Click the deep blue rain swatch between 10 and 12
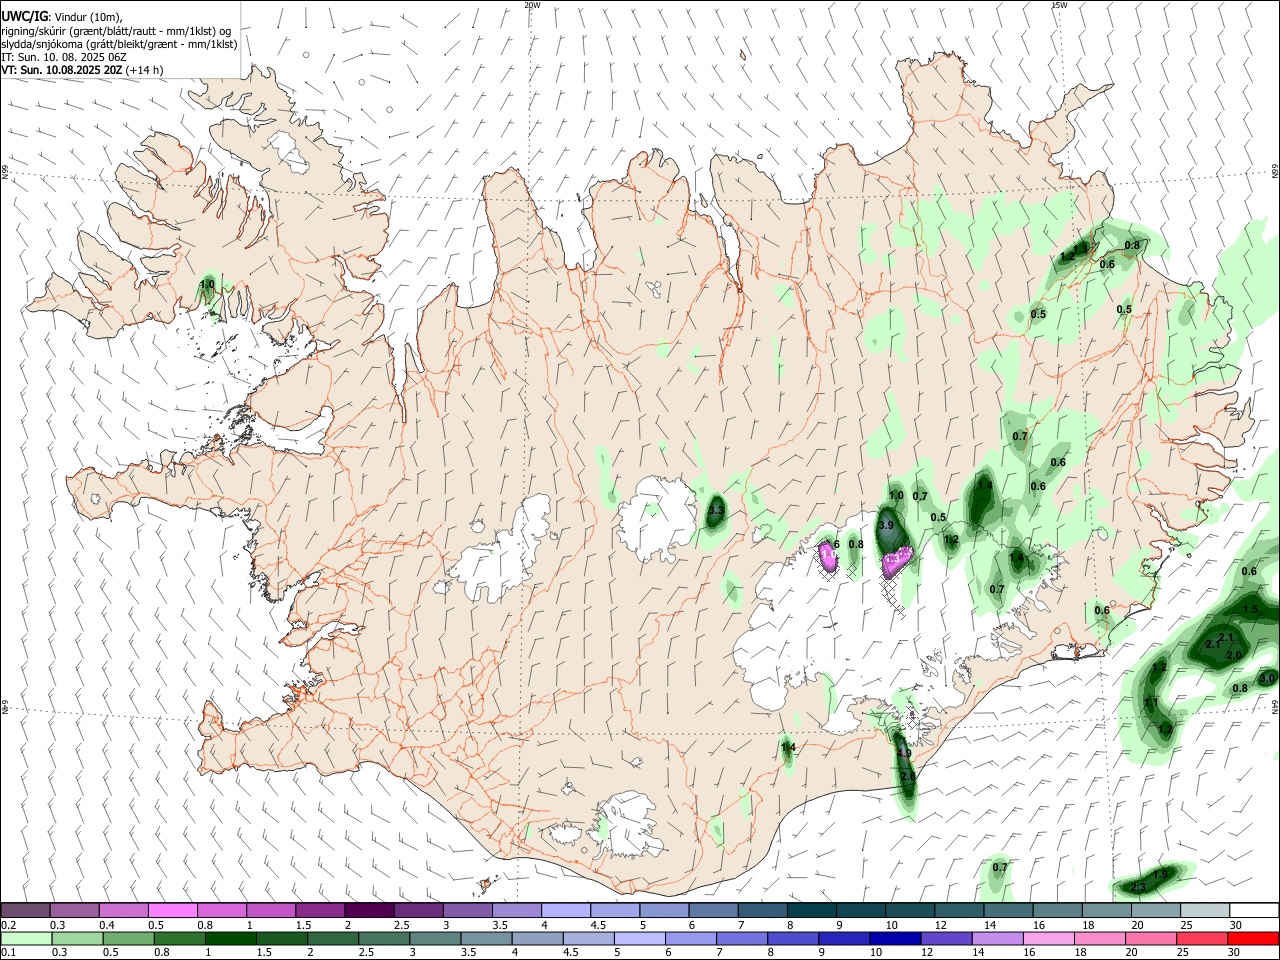Viewport: 1280px width, 960px height. (x=895, y=938)
